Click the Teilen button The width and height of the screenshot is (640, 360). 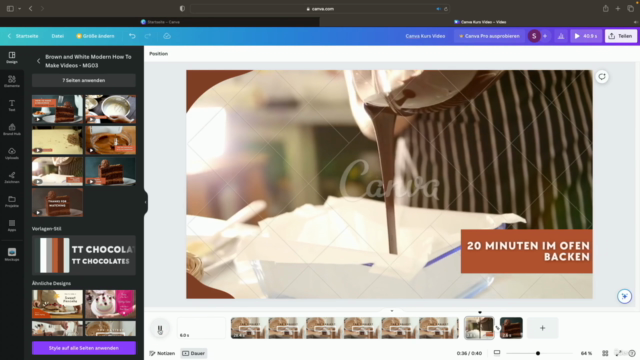coord(620,36)
